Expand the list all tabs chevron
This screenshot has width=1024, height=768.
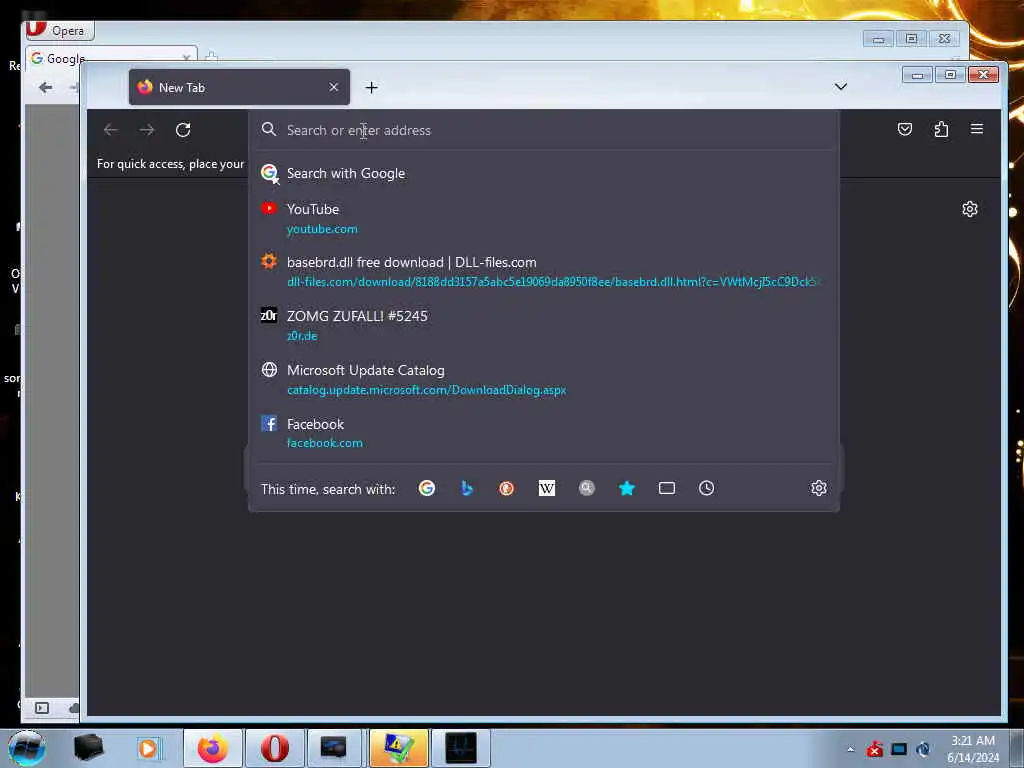click(x=840, y=87)
